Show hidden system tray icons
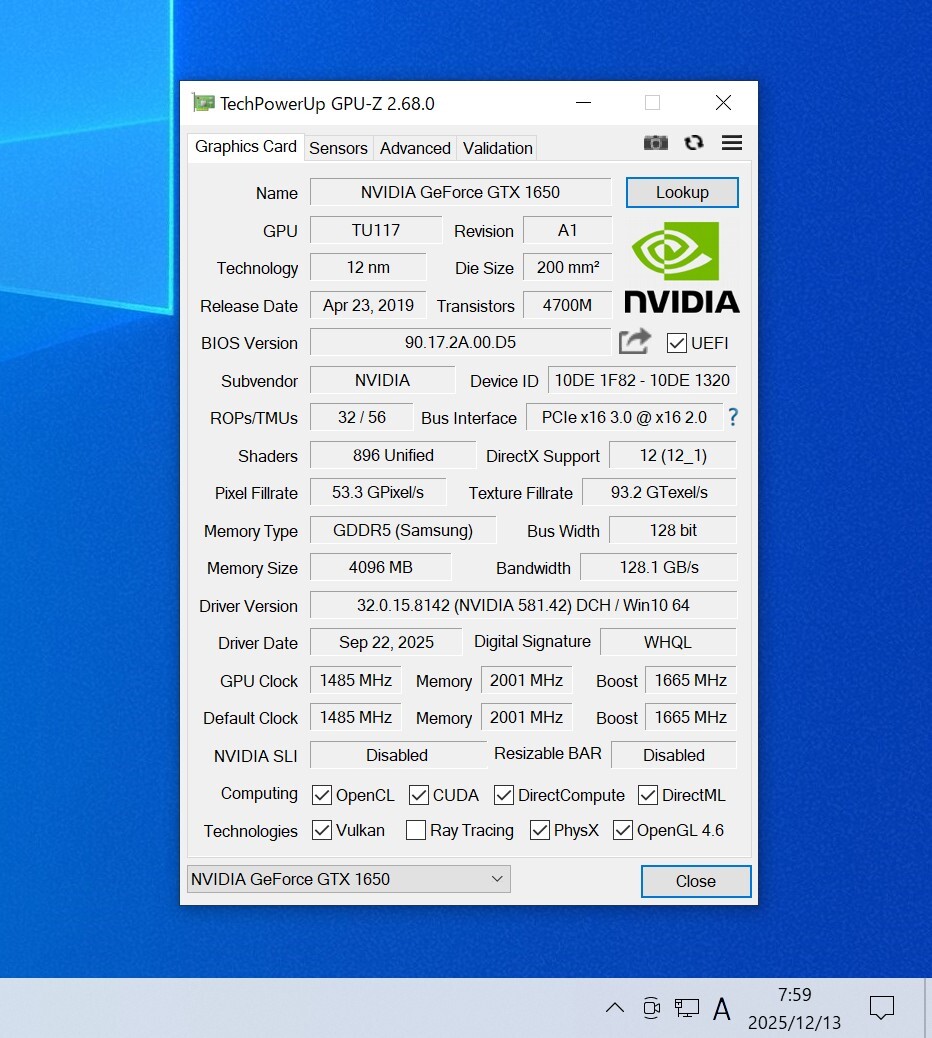The image size is (932, 1038). click(x=615, y=1008)
